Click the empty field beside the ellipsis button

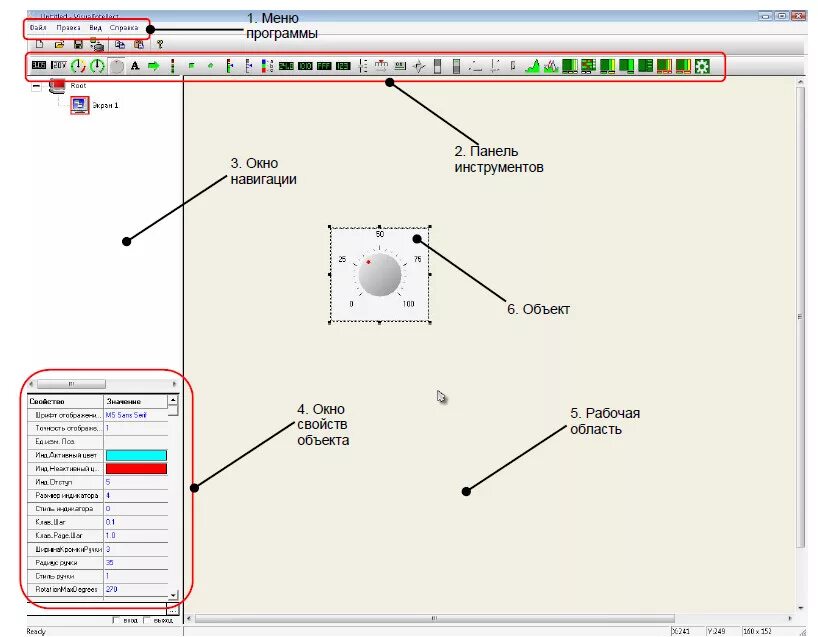tap(97, 609)
